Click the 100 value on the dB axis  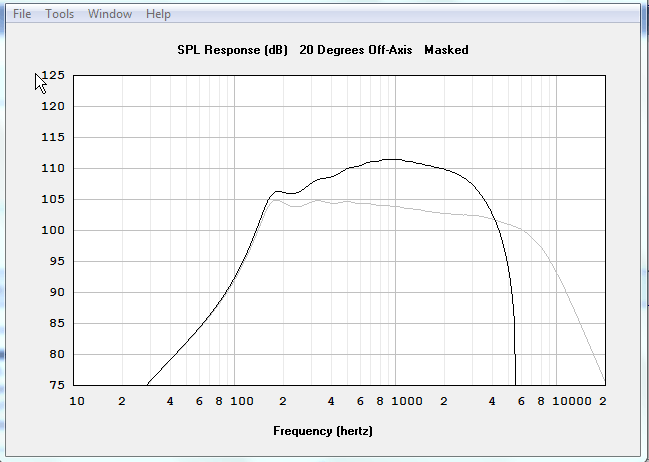click(53, 231)
